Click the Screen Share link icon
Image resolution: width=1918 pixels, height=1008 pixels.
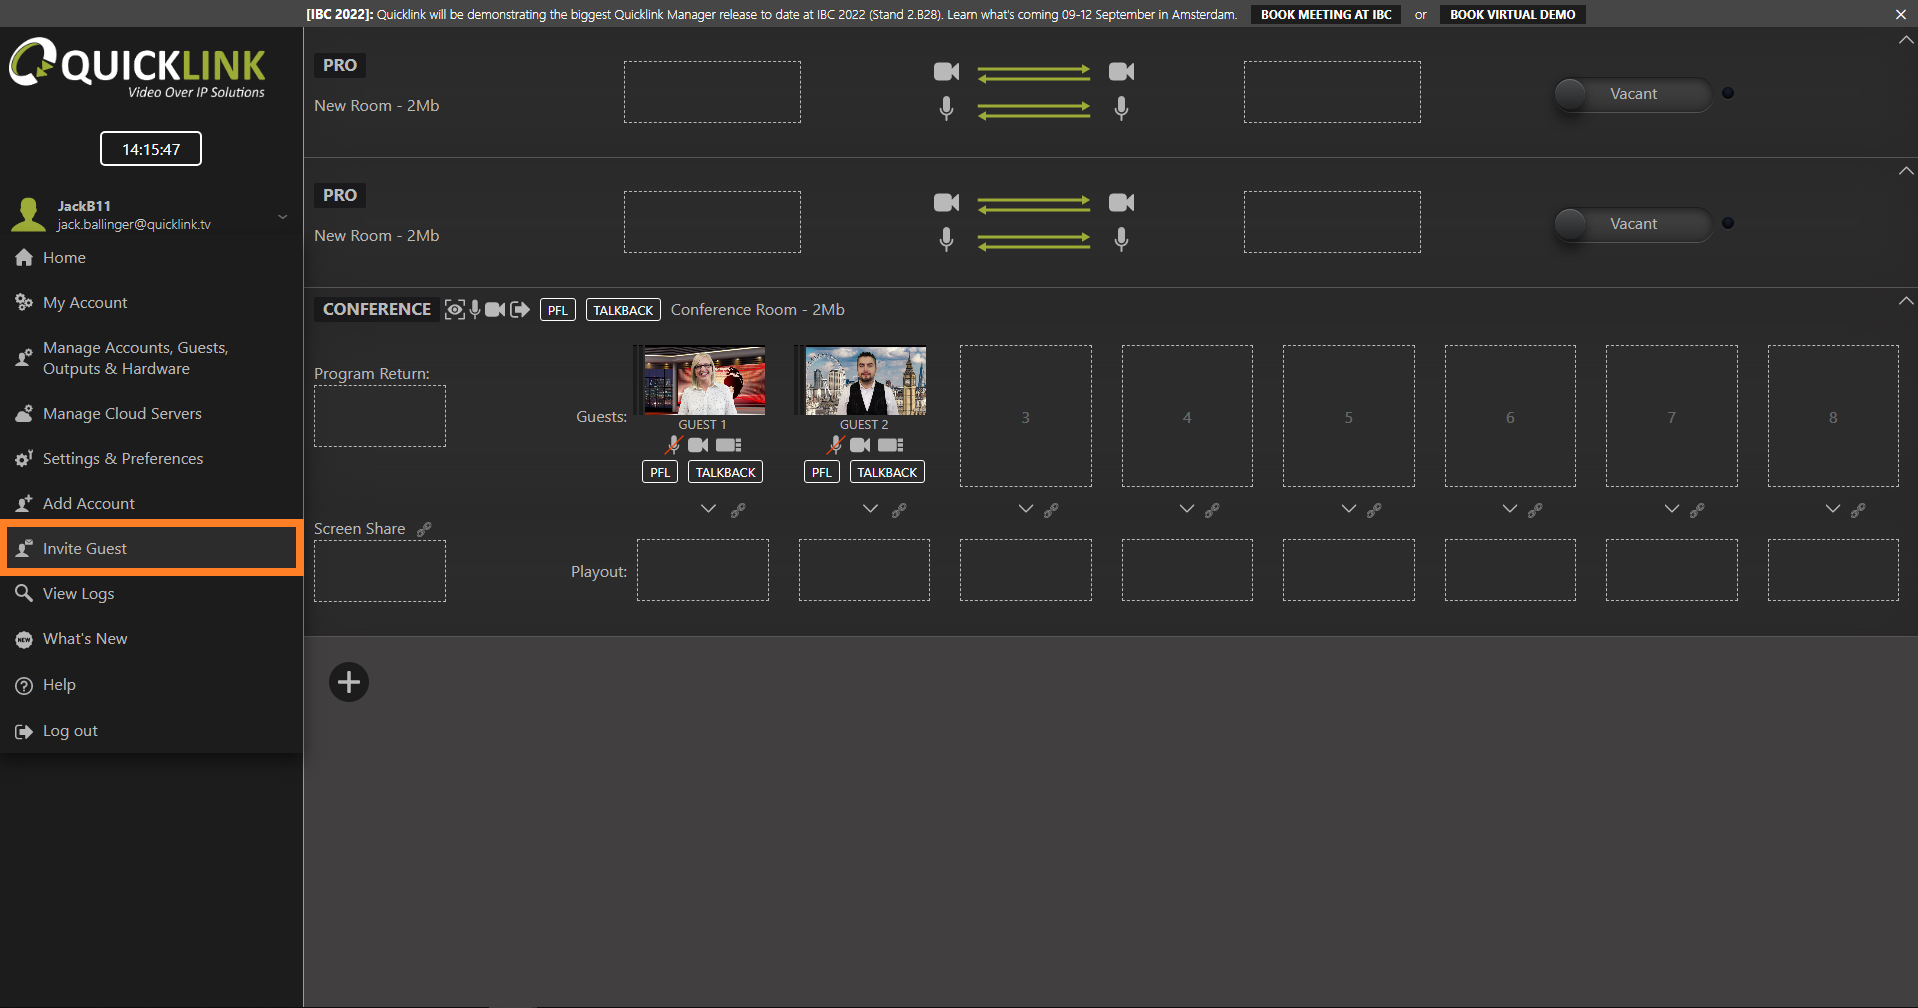(x=424, y=529)
